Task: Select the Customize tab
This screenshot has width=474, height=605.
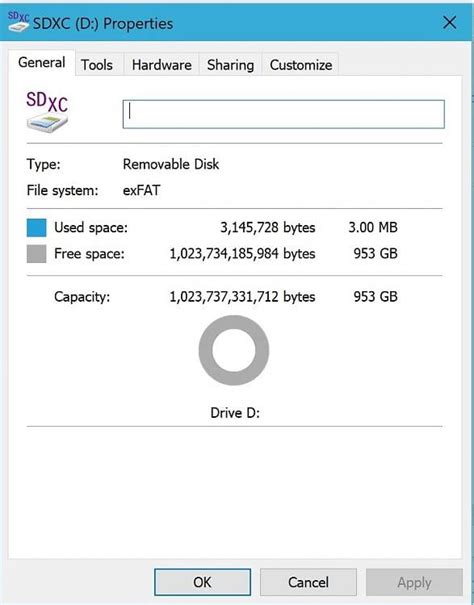Action: (x=301, y=64)
